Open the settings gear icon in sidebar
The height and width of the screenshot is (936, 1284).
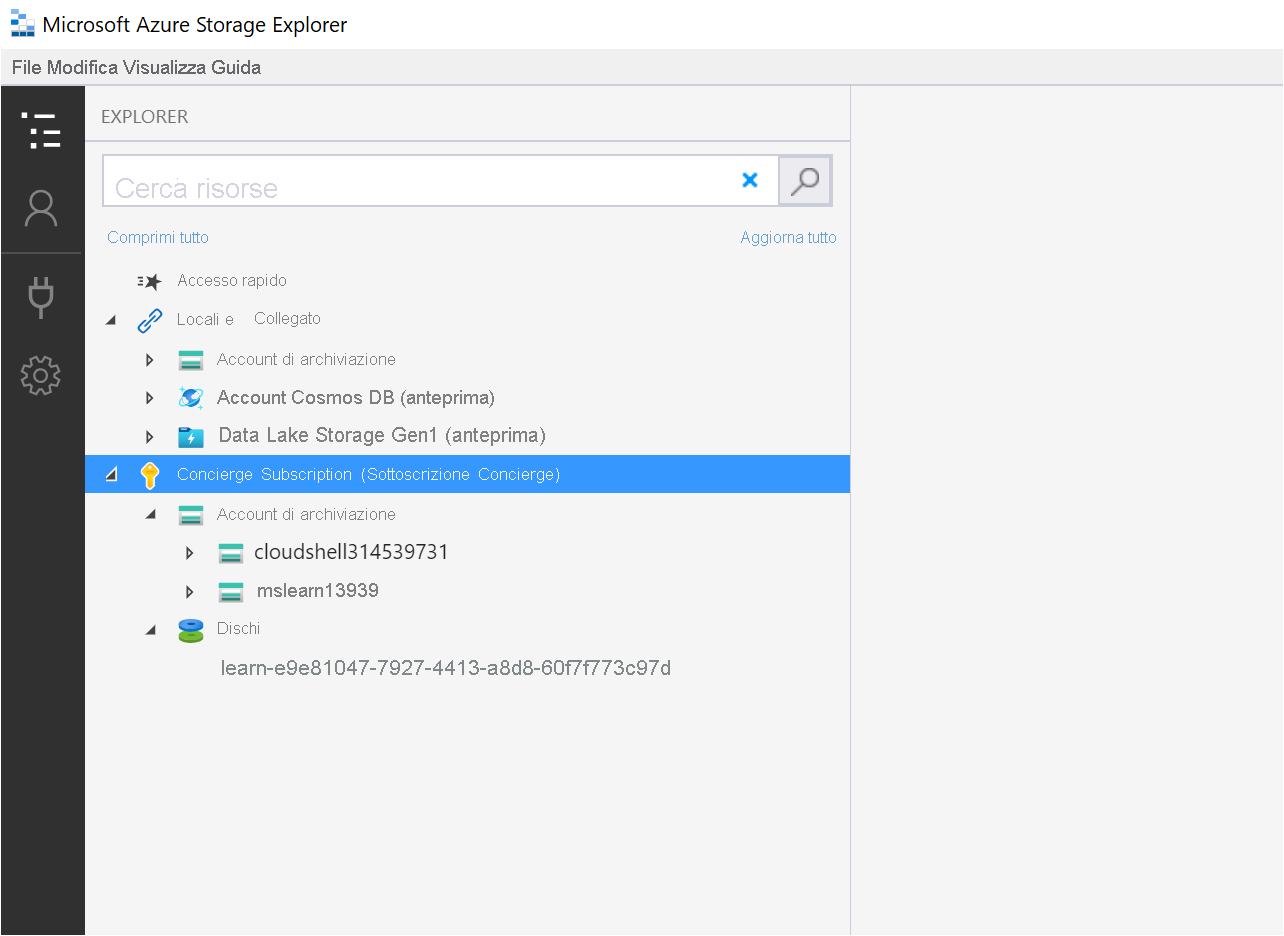(41, 376)
